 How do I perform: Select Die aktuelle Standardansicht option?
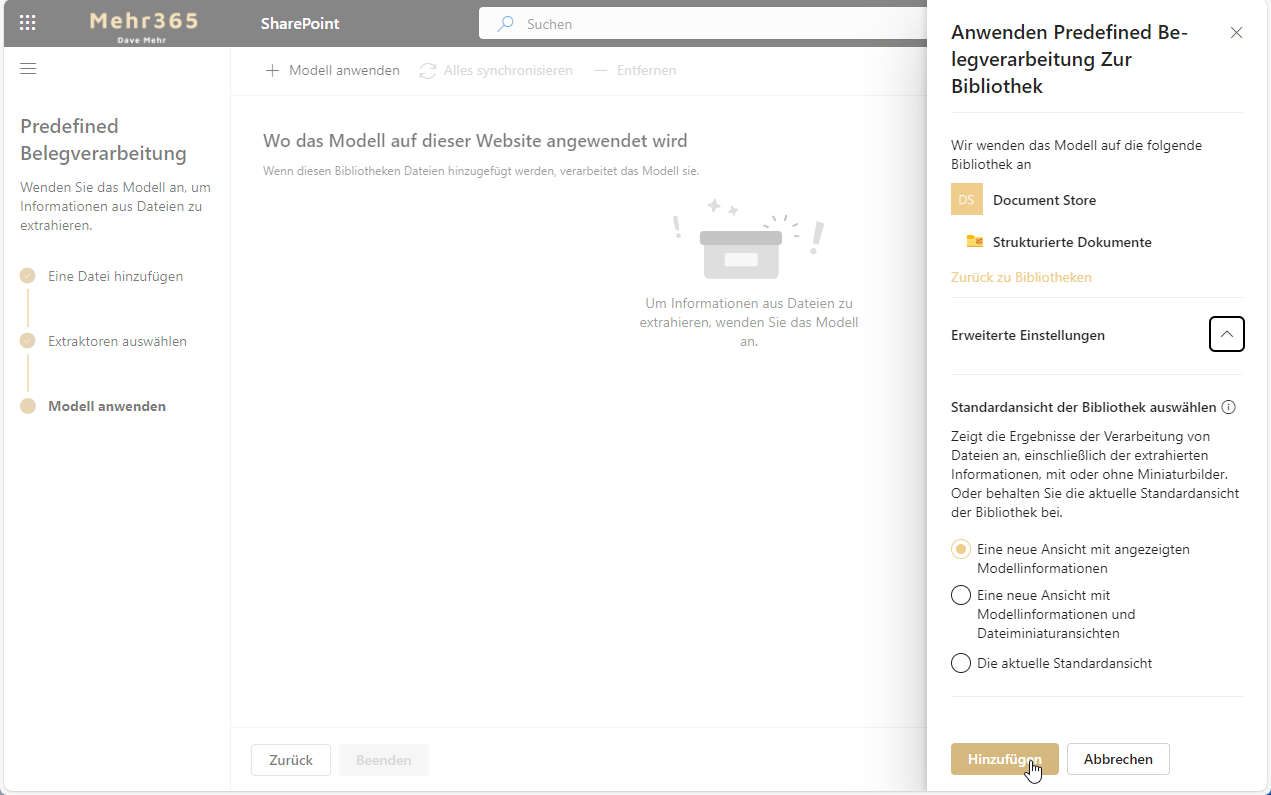point(961,663)
